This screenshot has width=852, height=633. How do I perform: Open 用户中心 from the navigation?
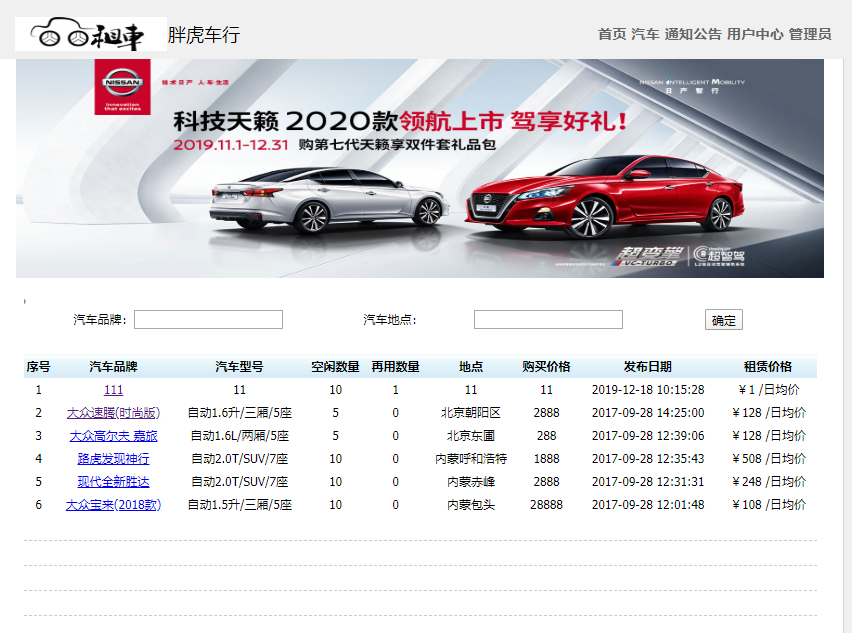tap(755, 34)
